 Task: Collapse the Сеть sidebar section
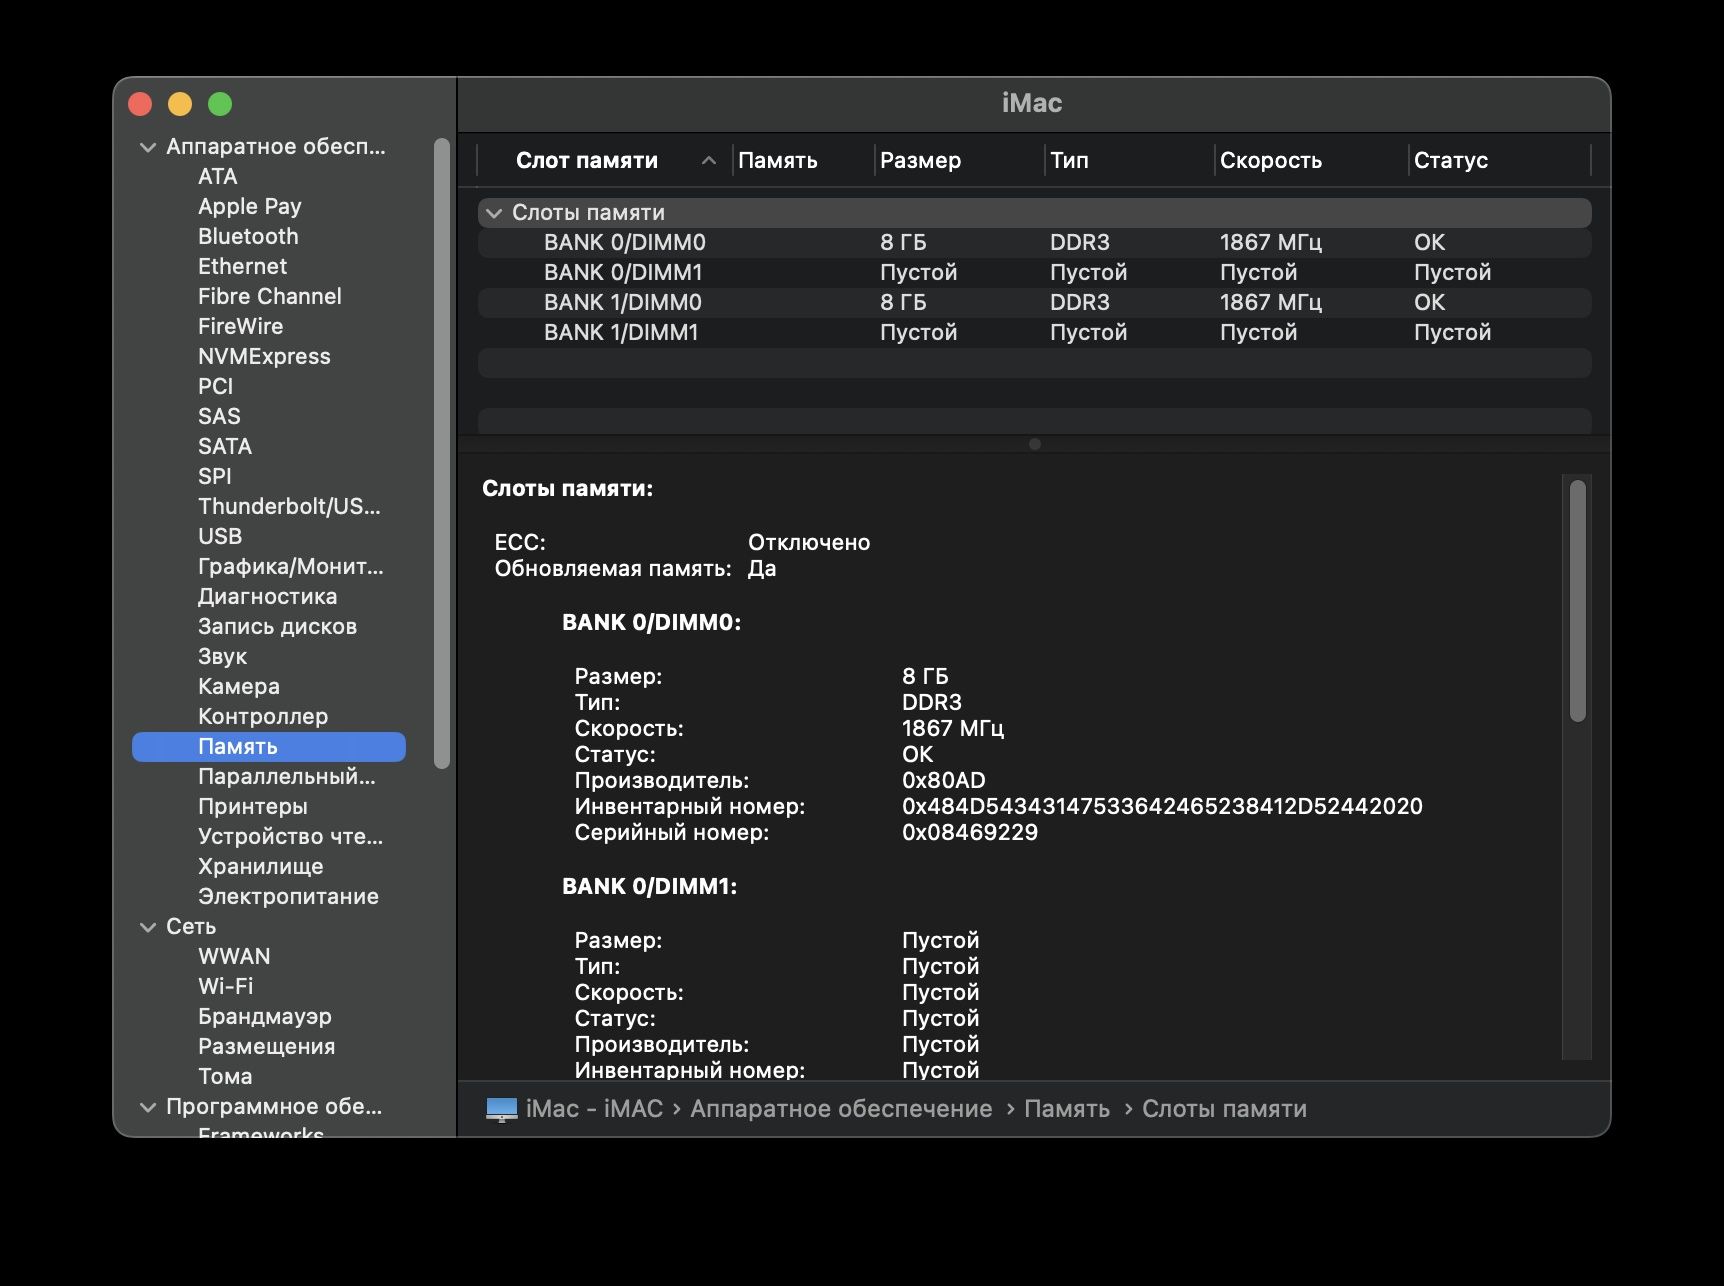click(148, 927)
